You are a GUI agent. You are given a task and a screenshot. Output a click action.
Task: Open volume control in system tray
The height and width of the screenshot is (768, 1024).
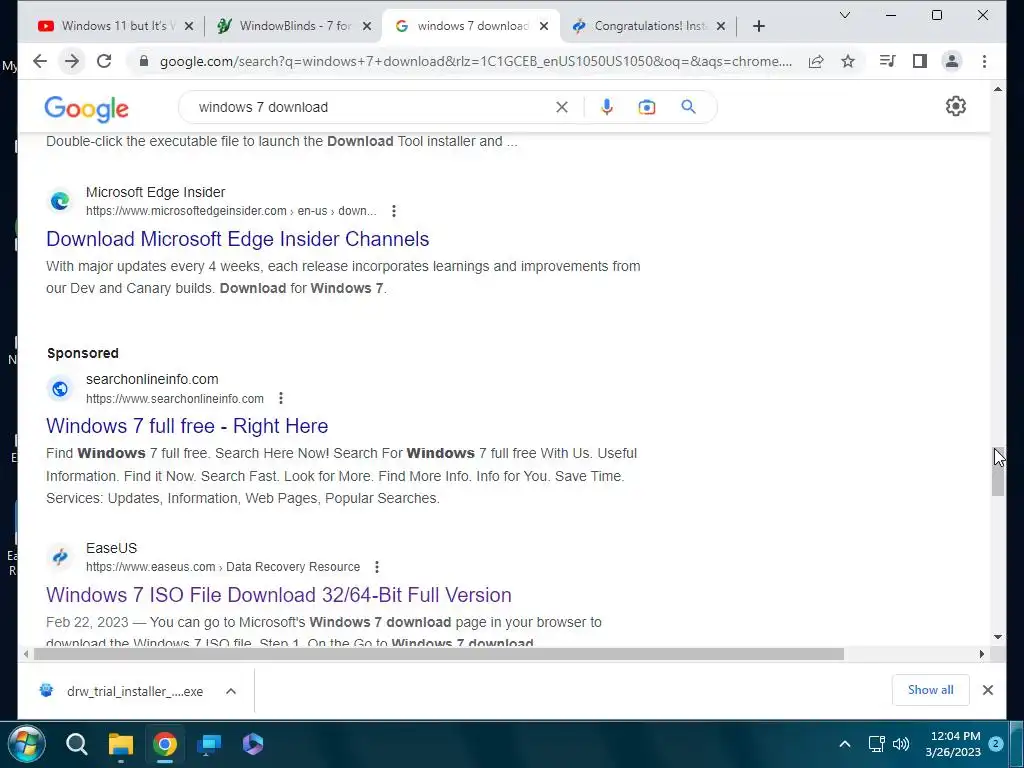click(901, 744)
